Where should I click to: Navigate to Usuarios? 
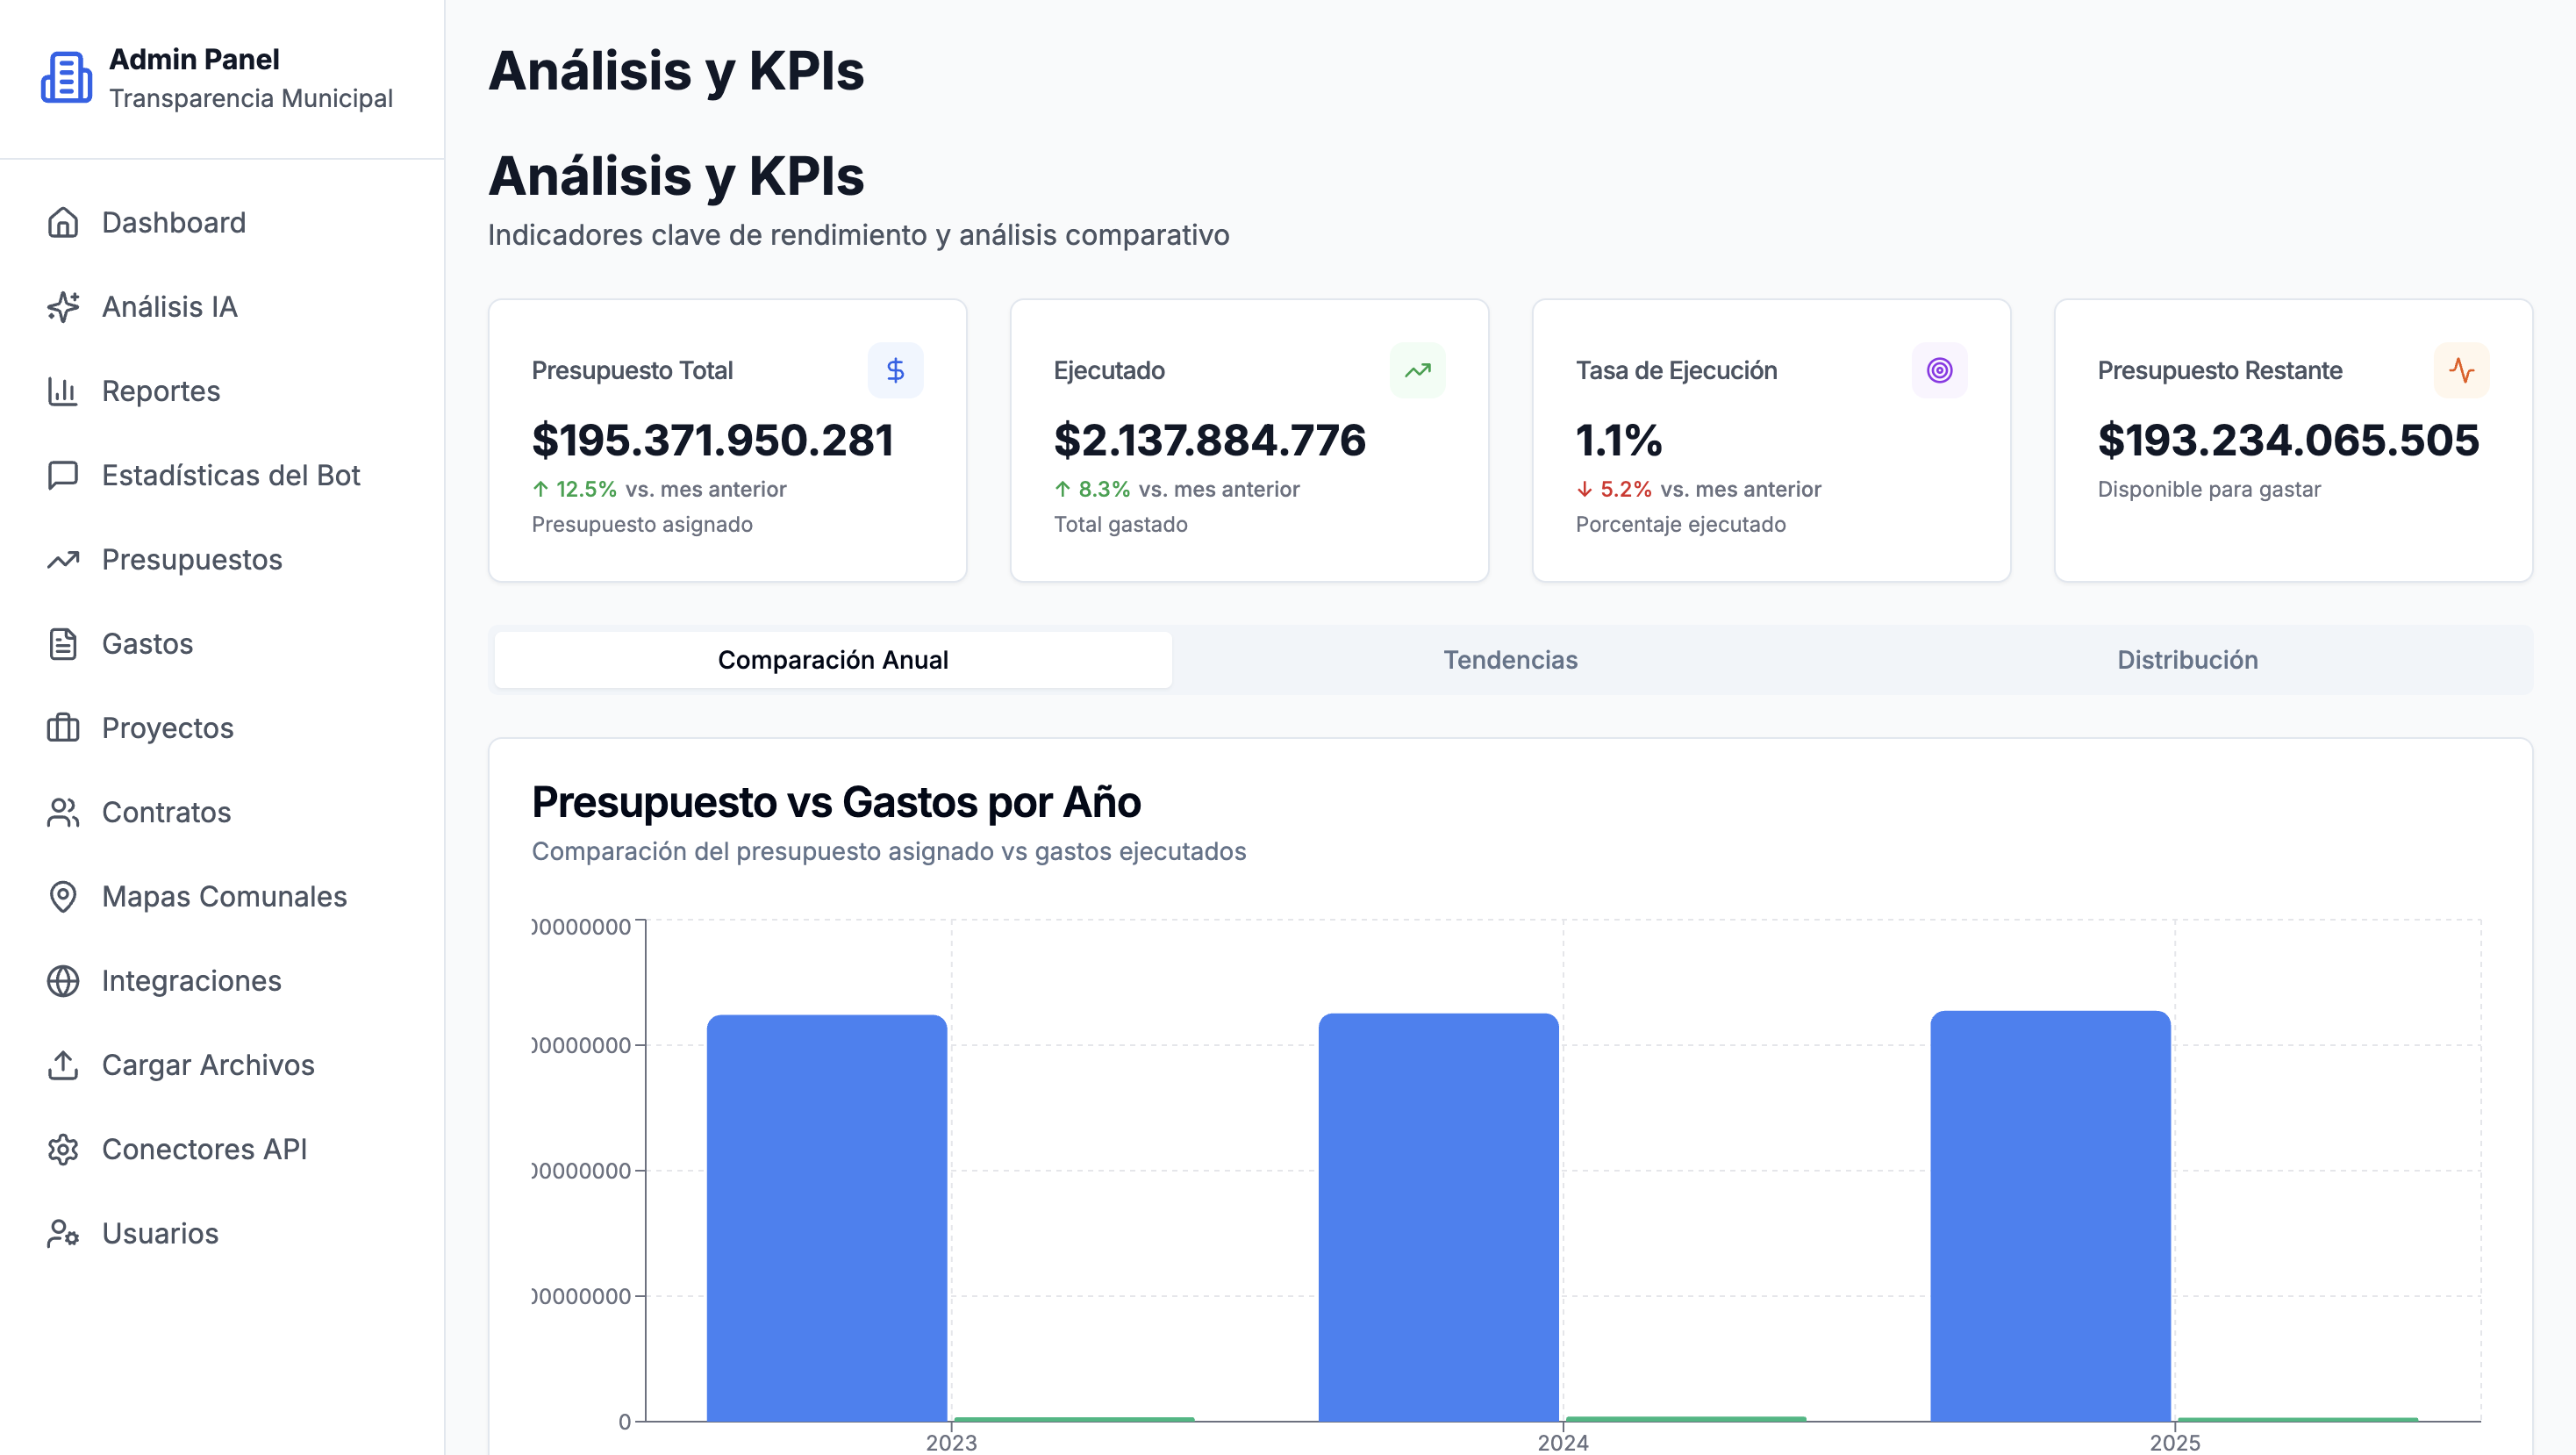click(158, 1233)
